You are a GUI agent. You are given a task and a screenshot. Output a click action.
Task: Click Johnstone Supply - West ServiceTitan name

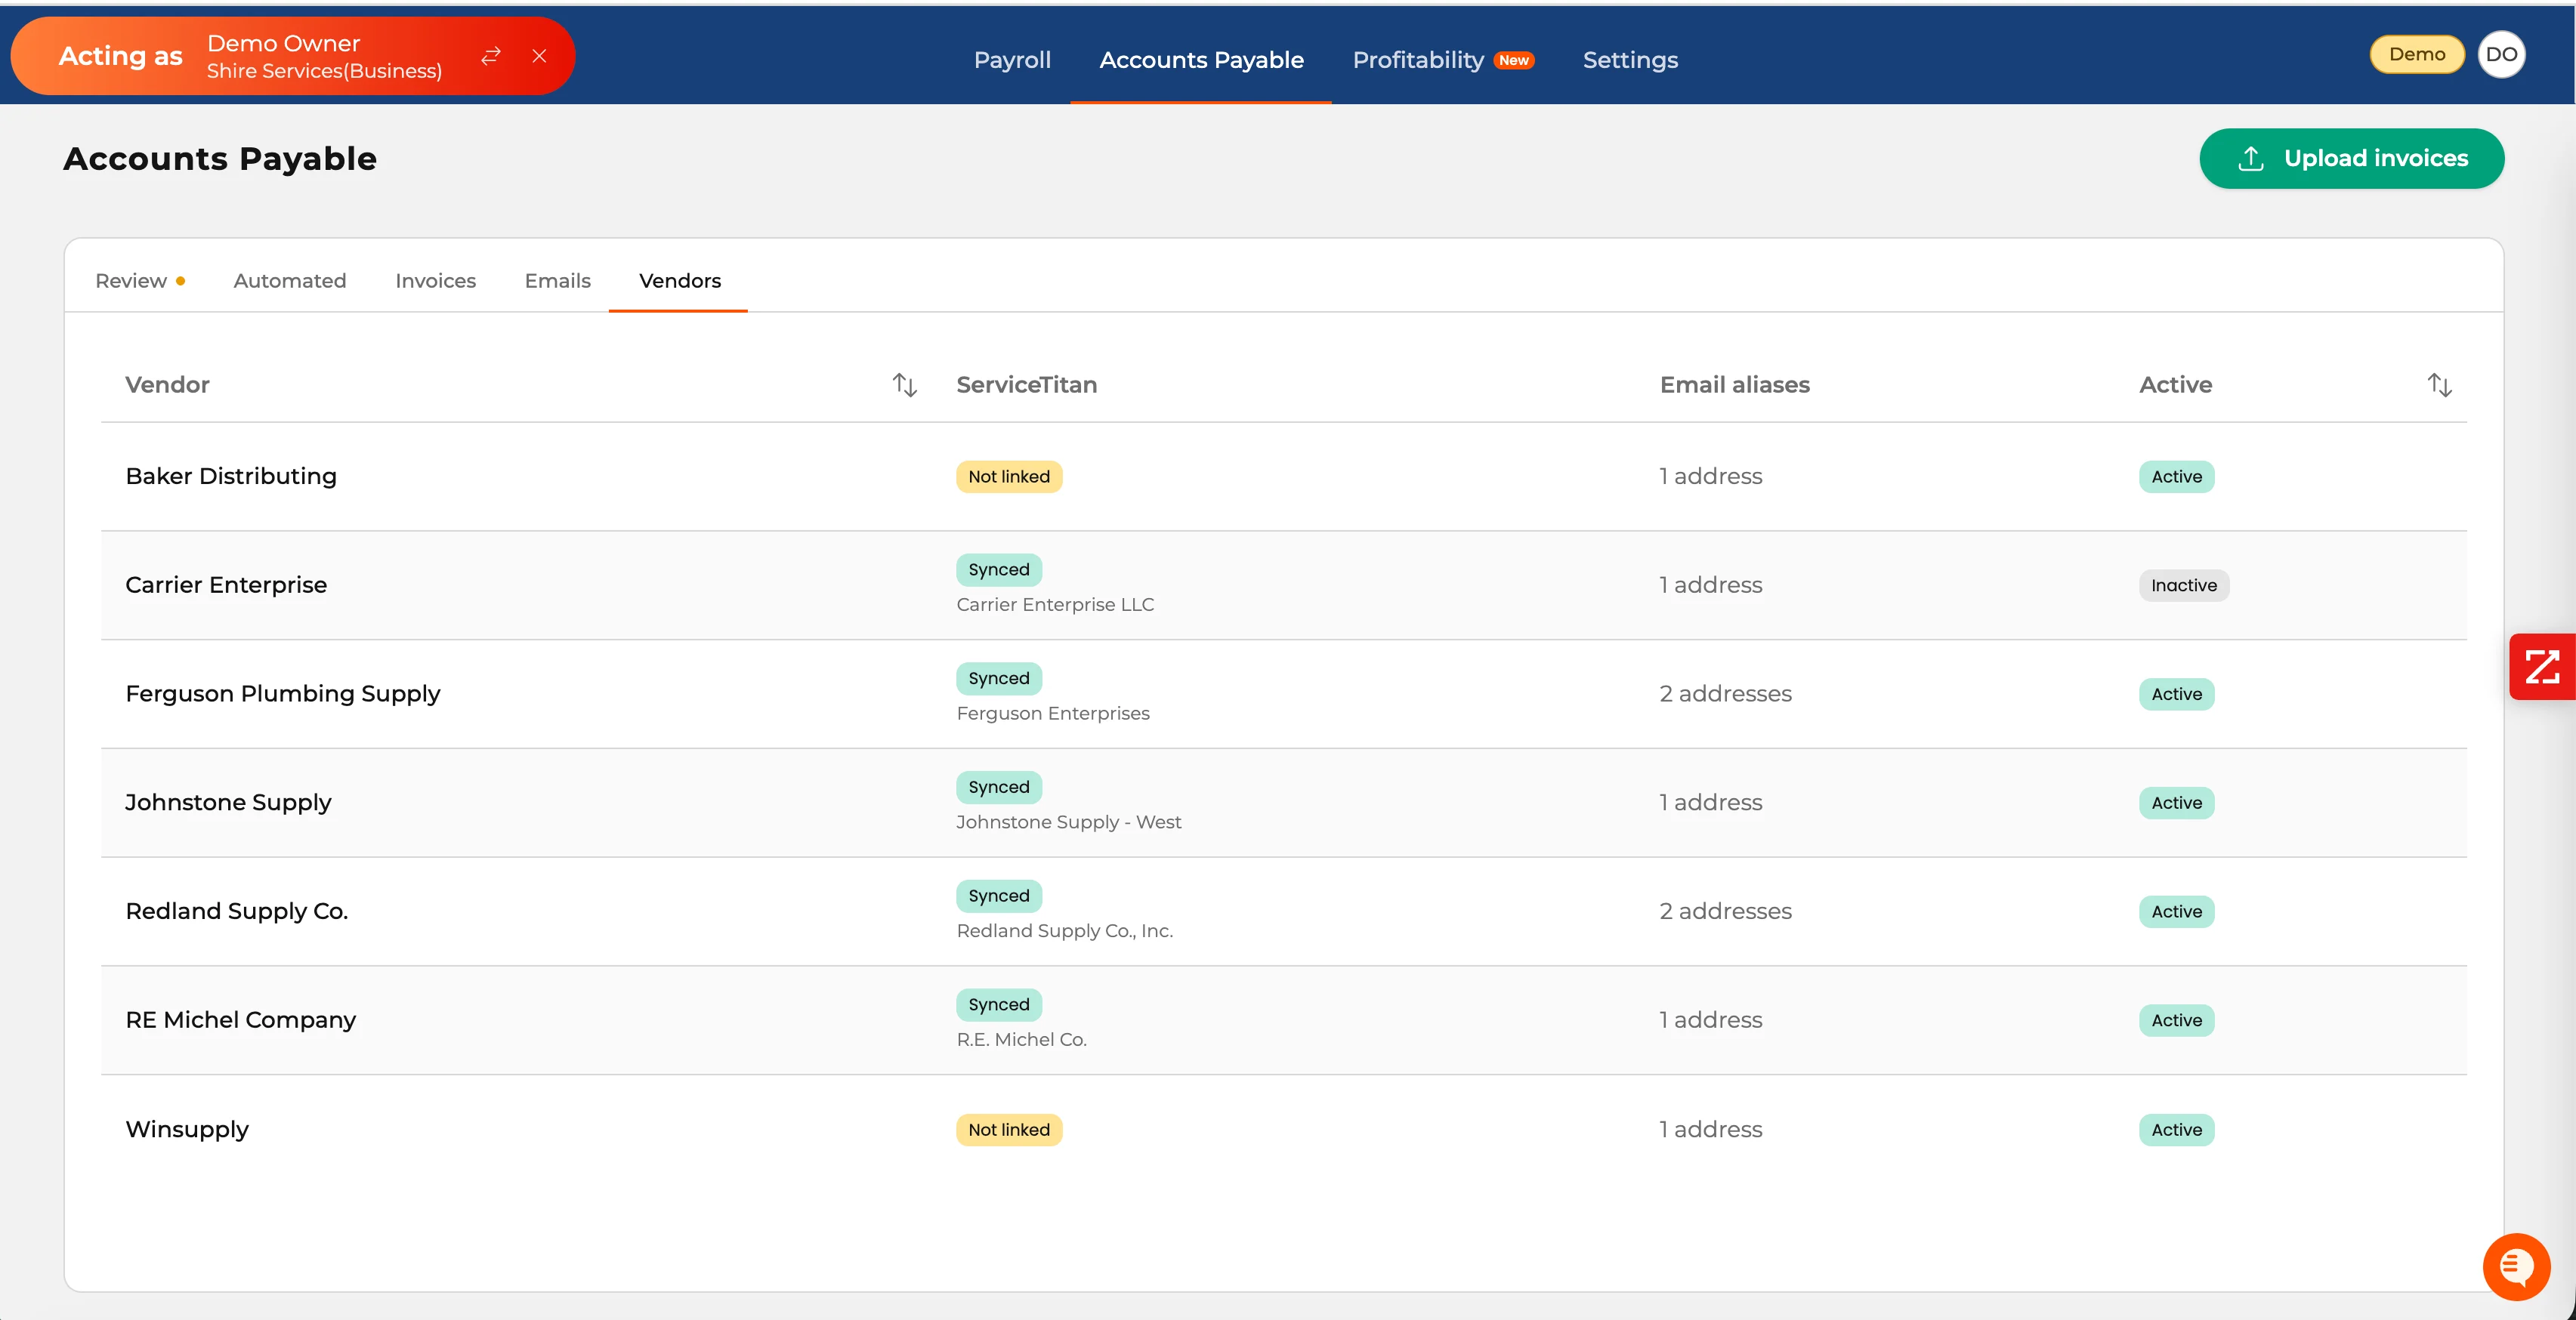1068,822
